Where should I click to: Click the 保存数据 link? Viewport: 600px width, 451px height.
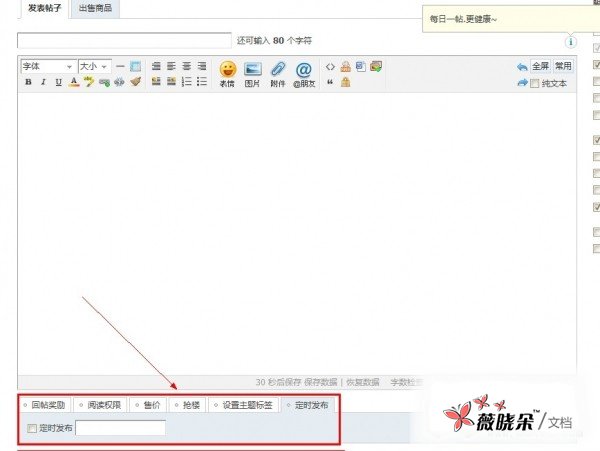321,382
